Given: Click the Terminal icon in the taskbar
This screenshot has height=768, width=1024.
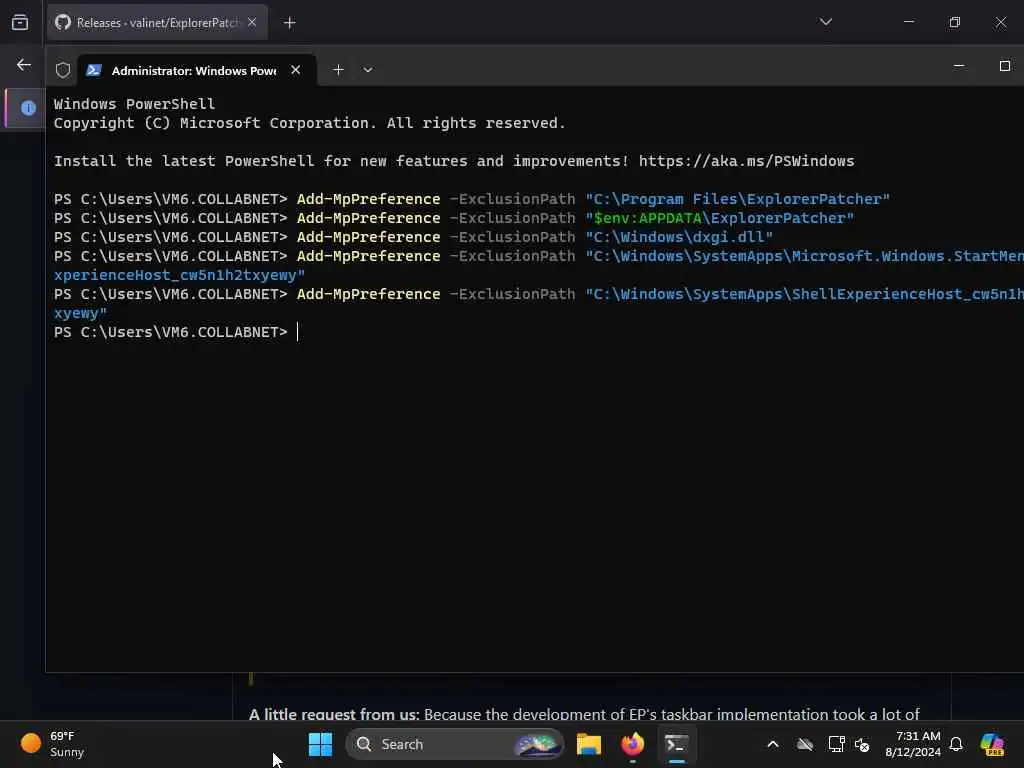Looking at the screenshot, I should click(x=676, y=744).
